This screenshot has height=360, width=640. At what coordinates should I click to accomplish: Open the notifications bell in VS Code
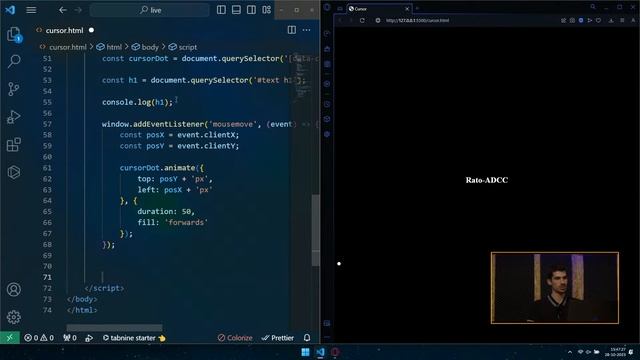coord(307,338)
